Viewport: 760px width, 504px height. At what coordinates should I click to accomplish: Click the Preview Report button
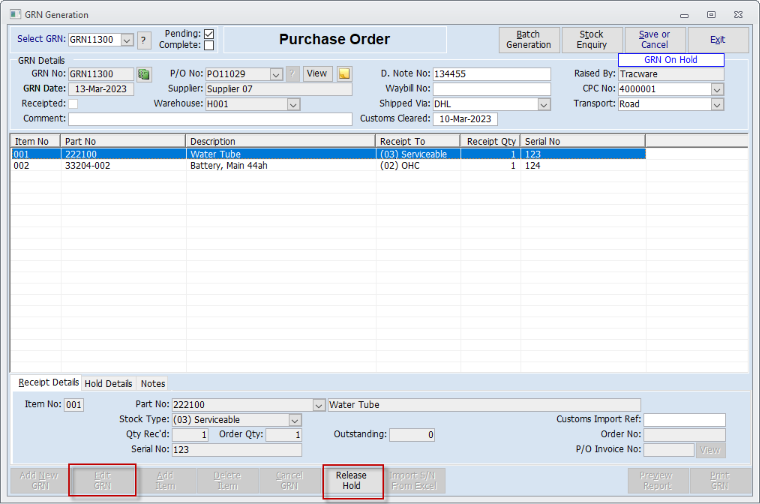click(657, 481)
